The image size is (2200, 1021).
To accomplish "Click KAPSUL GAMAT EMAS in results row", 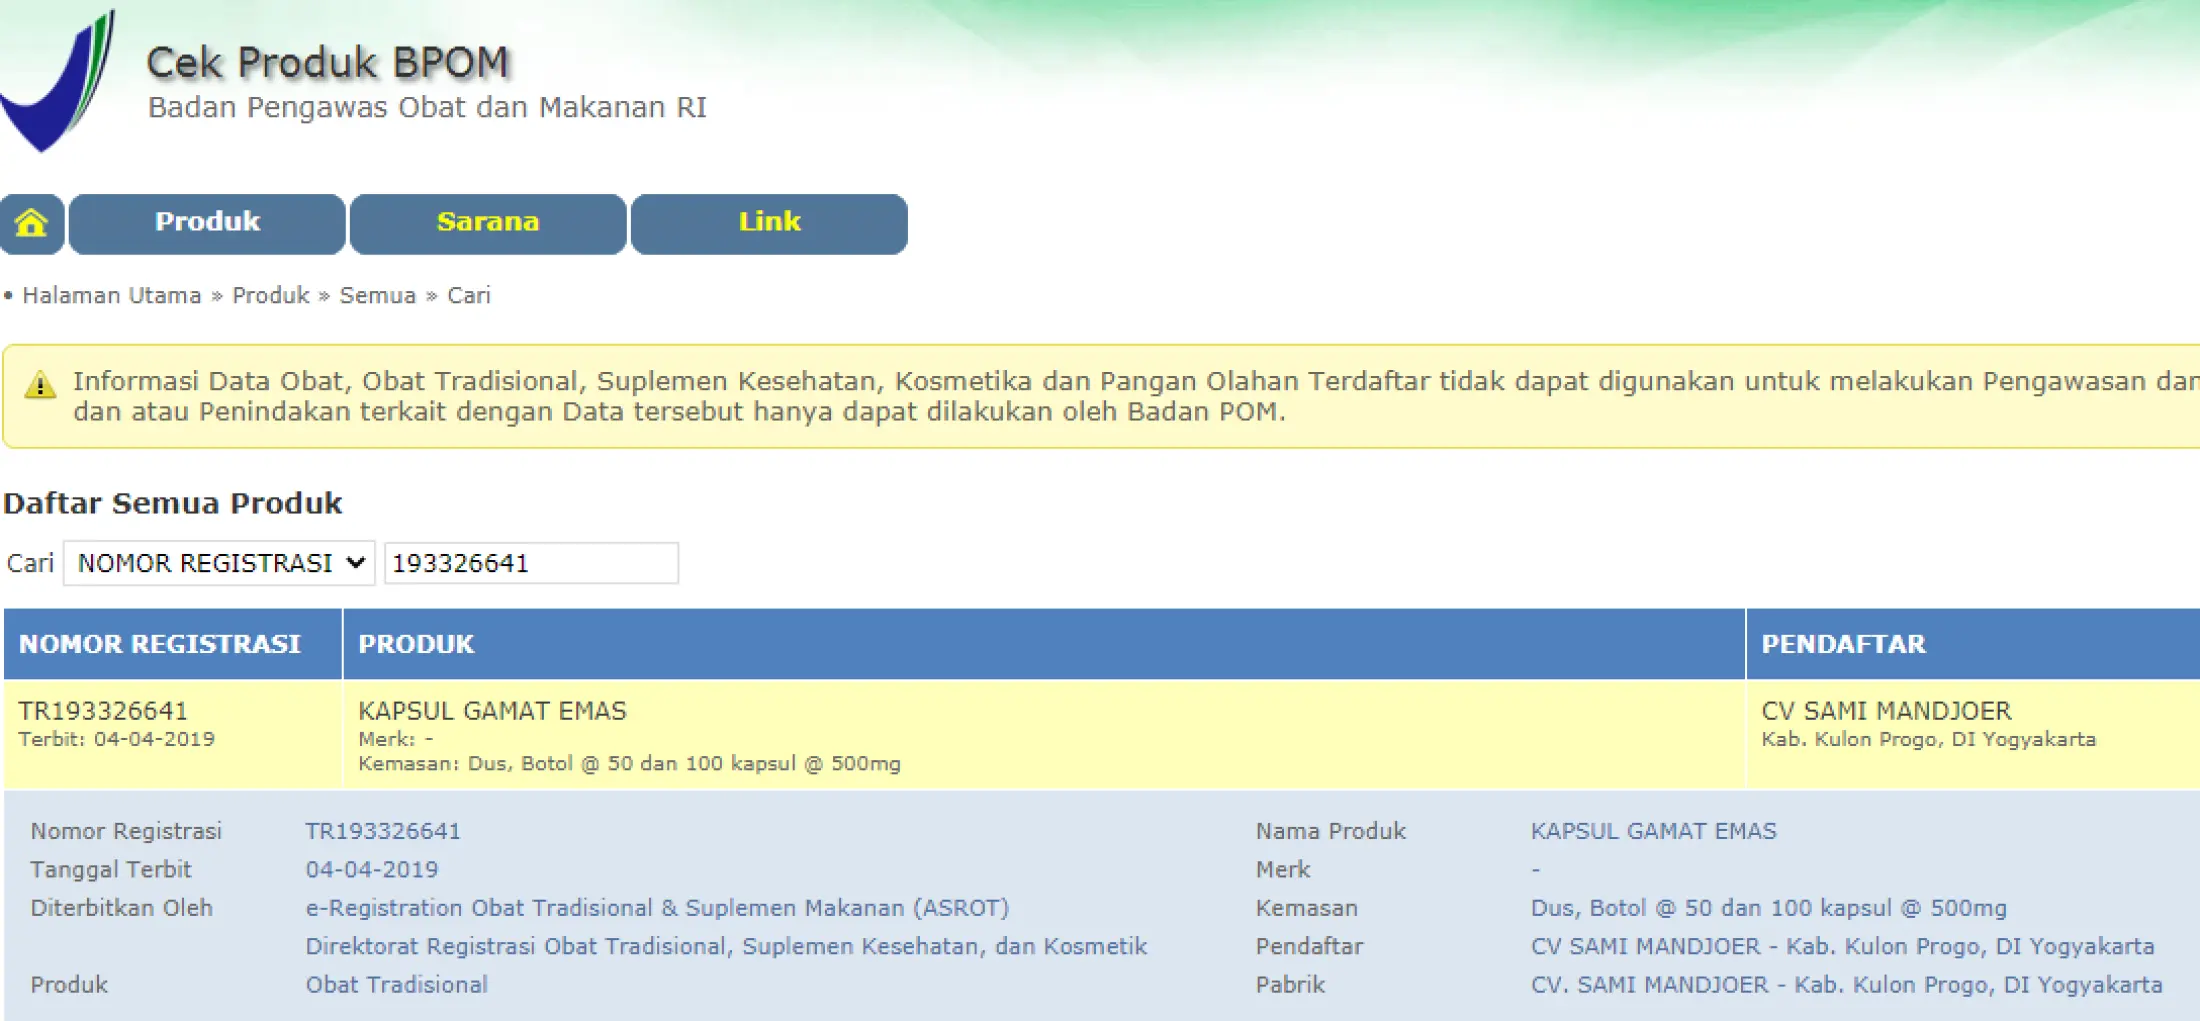I will pos(492,711).
